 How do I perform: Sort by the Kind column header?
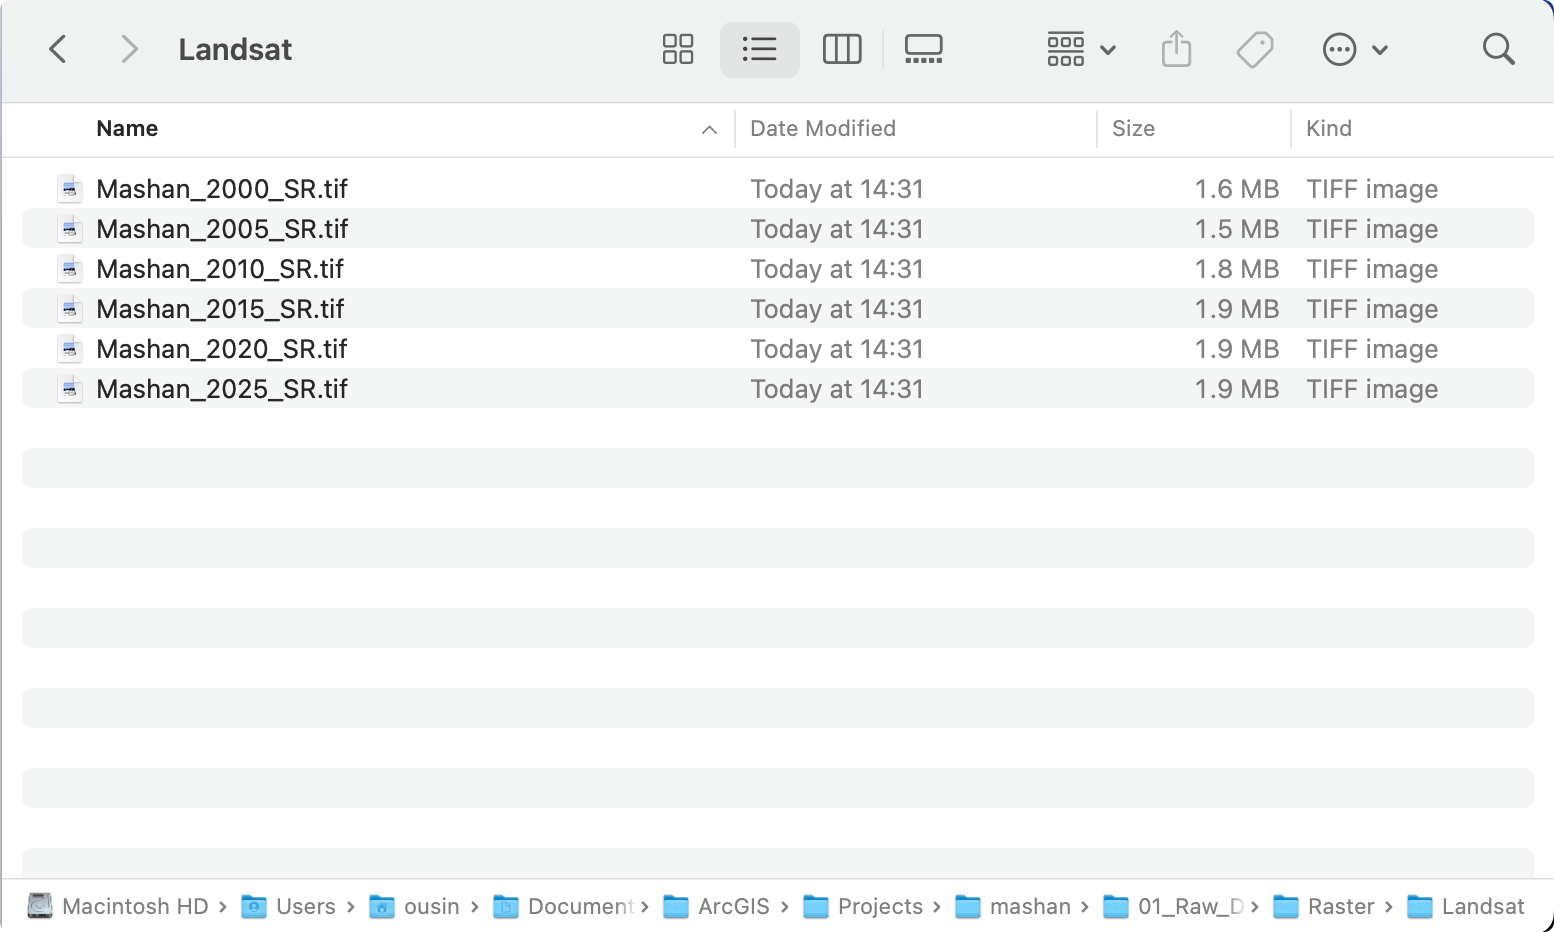pos(1329,128)
